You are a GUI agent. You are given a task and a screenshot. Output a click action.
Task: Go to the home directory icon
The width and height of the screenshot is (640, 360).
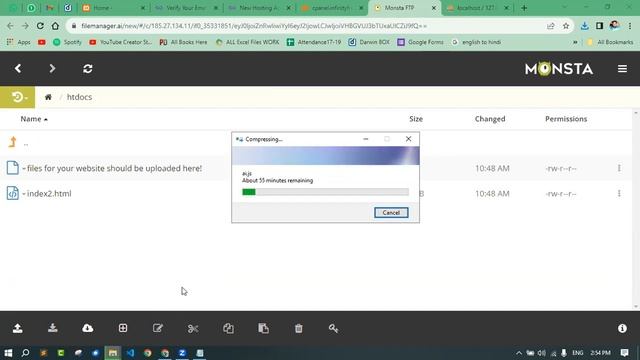click(x=48, y=97)
